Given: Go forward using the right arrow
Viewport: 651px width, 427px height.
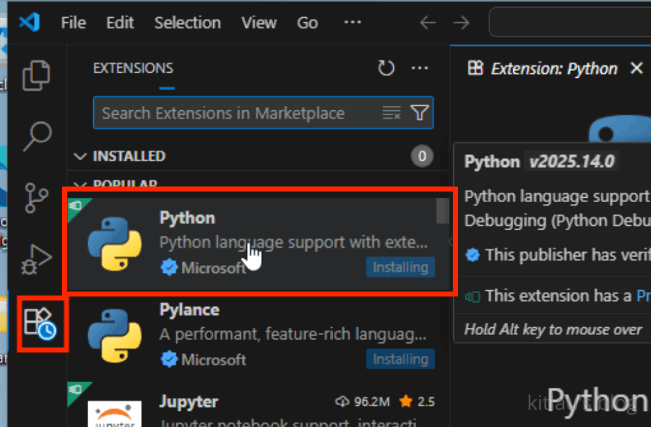Looking at the screenshot, I should (x=461, y=22).
